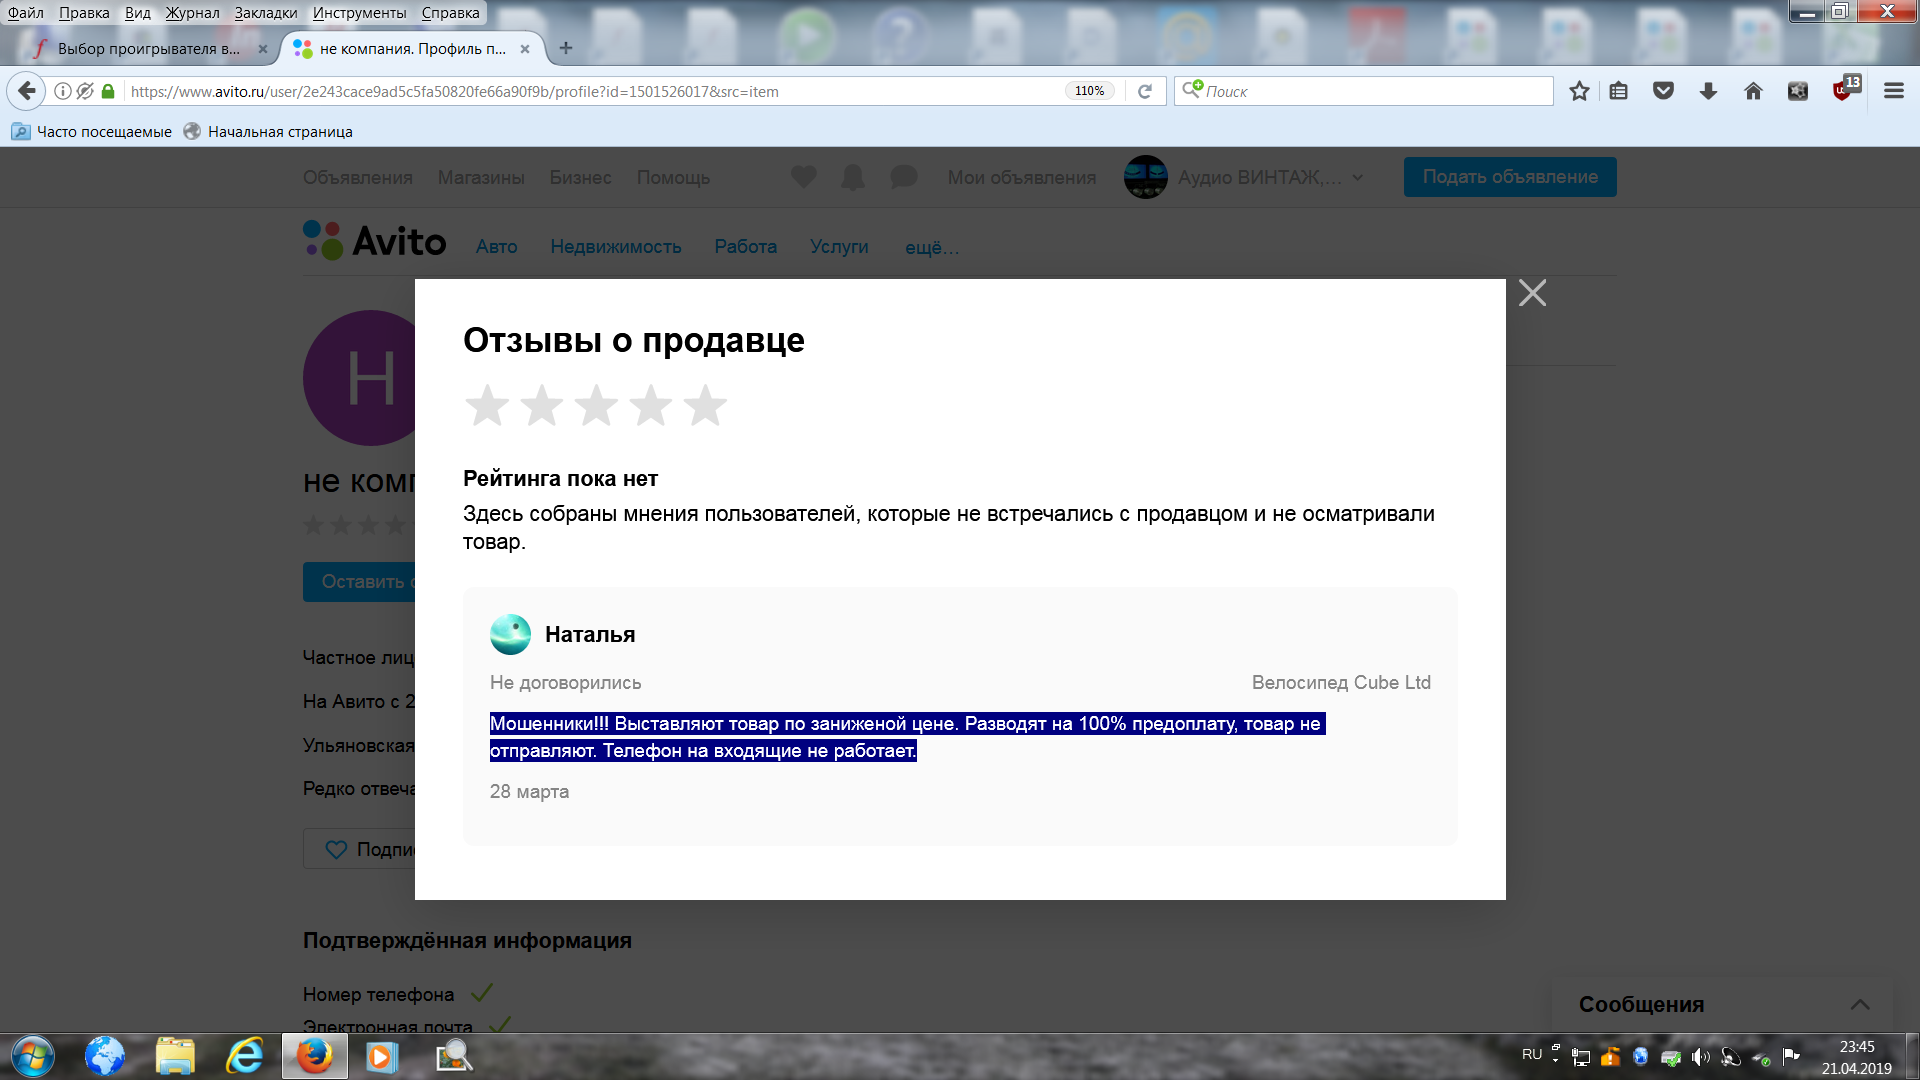Open the Pocket shield icon
Viewport: 1920px width, 1080px height.
1663,91
